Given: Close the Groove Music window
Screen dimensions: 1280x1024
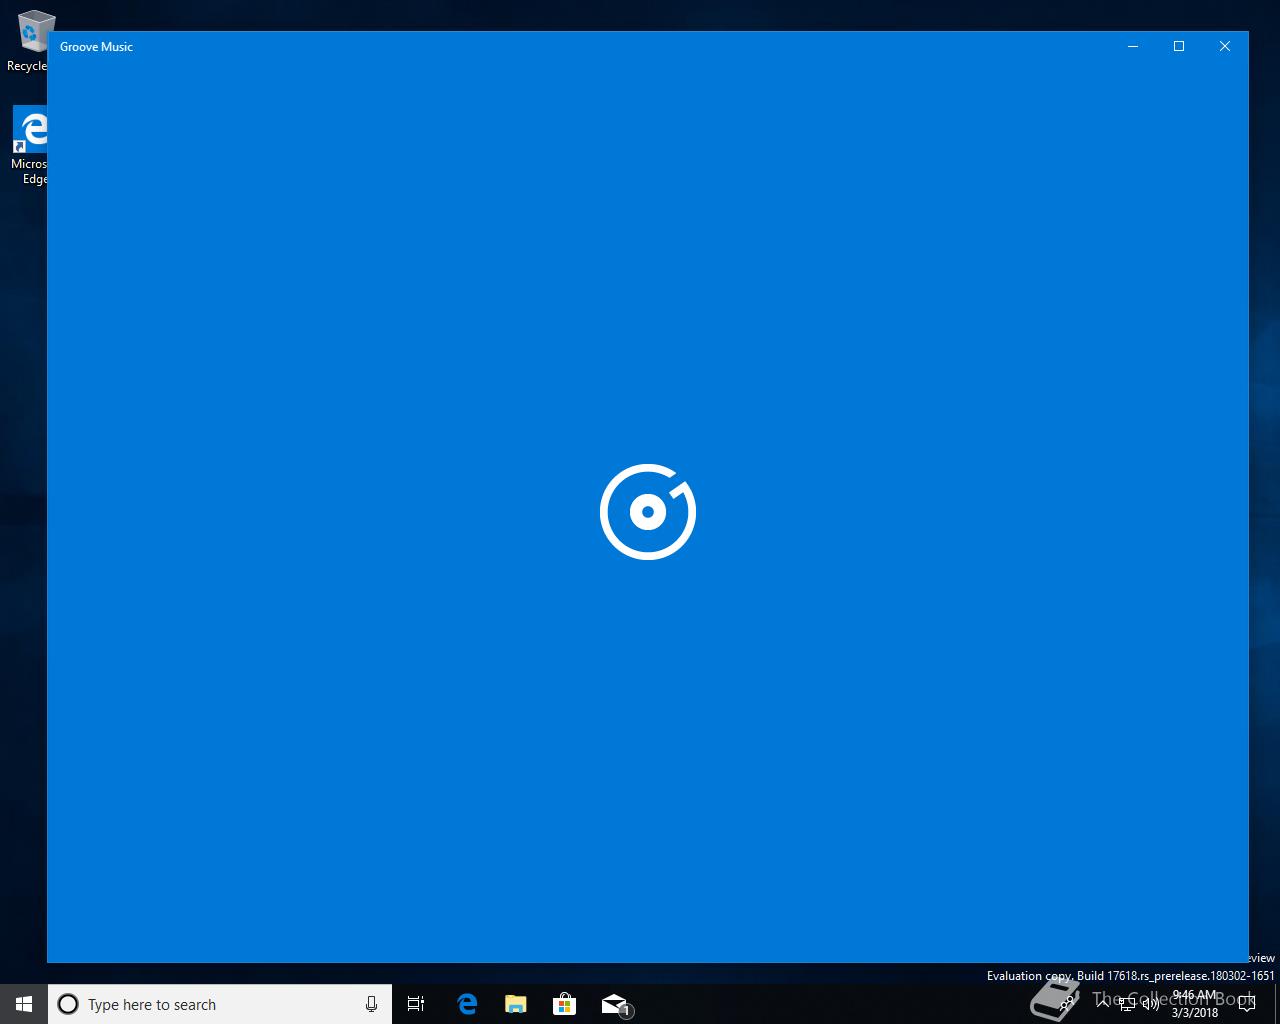Looking at the screenshot, I should (x=1225, y=46).
